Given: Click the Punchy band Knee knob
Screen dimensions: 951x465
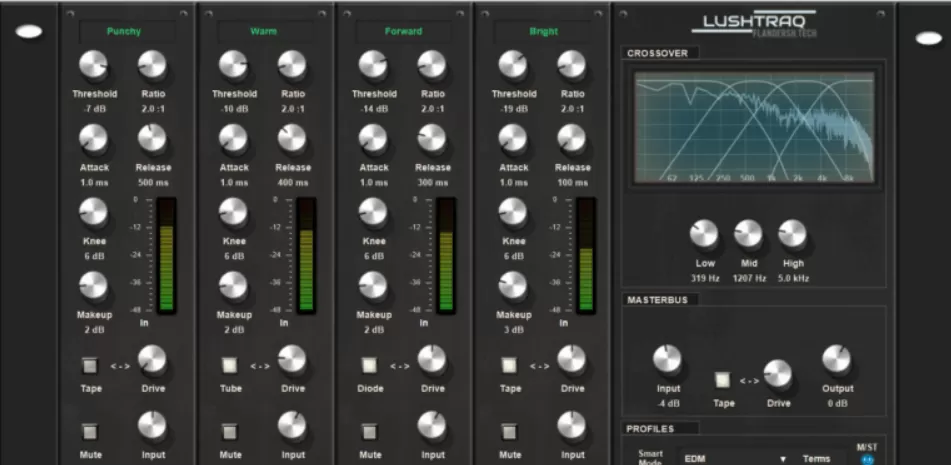Looking at the screenshot, I should coord(93,212).
